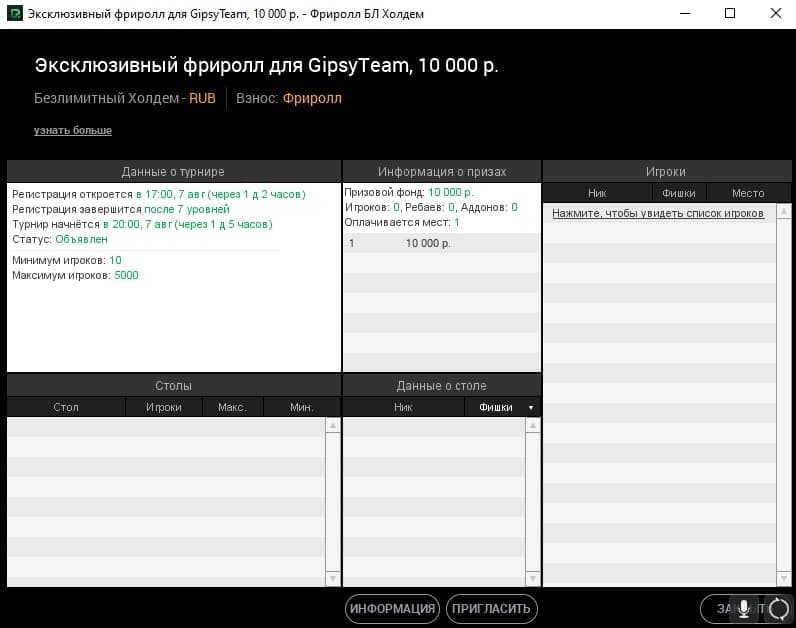The image size is (796, 628).
Task: Click the circular refresh arrows icon
Action: coord(779,609)
